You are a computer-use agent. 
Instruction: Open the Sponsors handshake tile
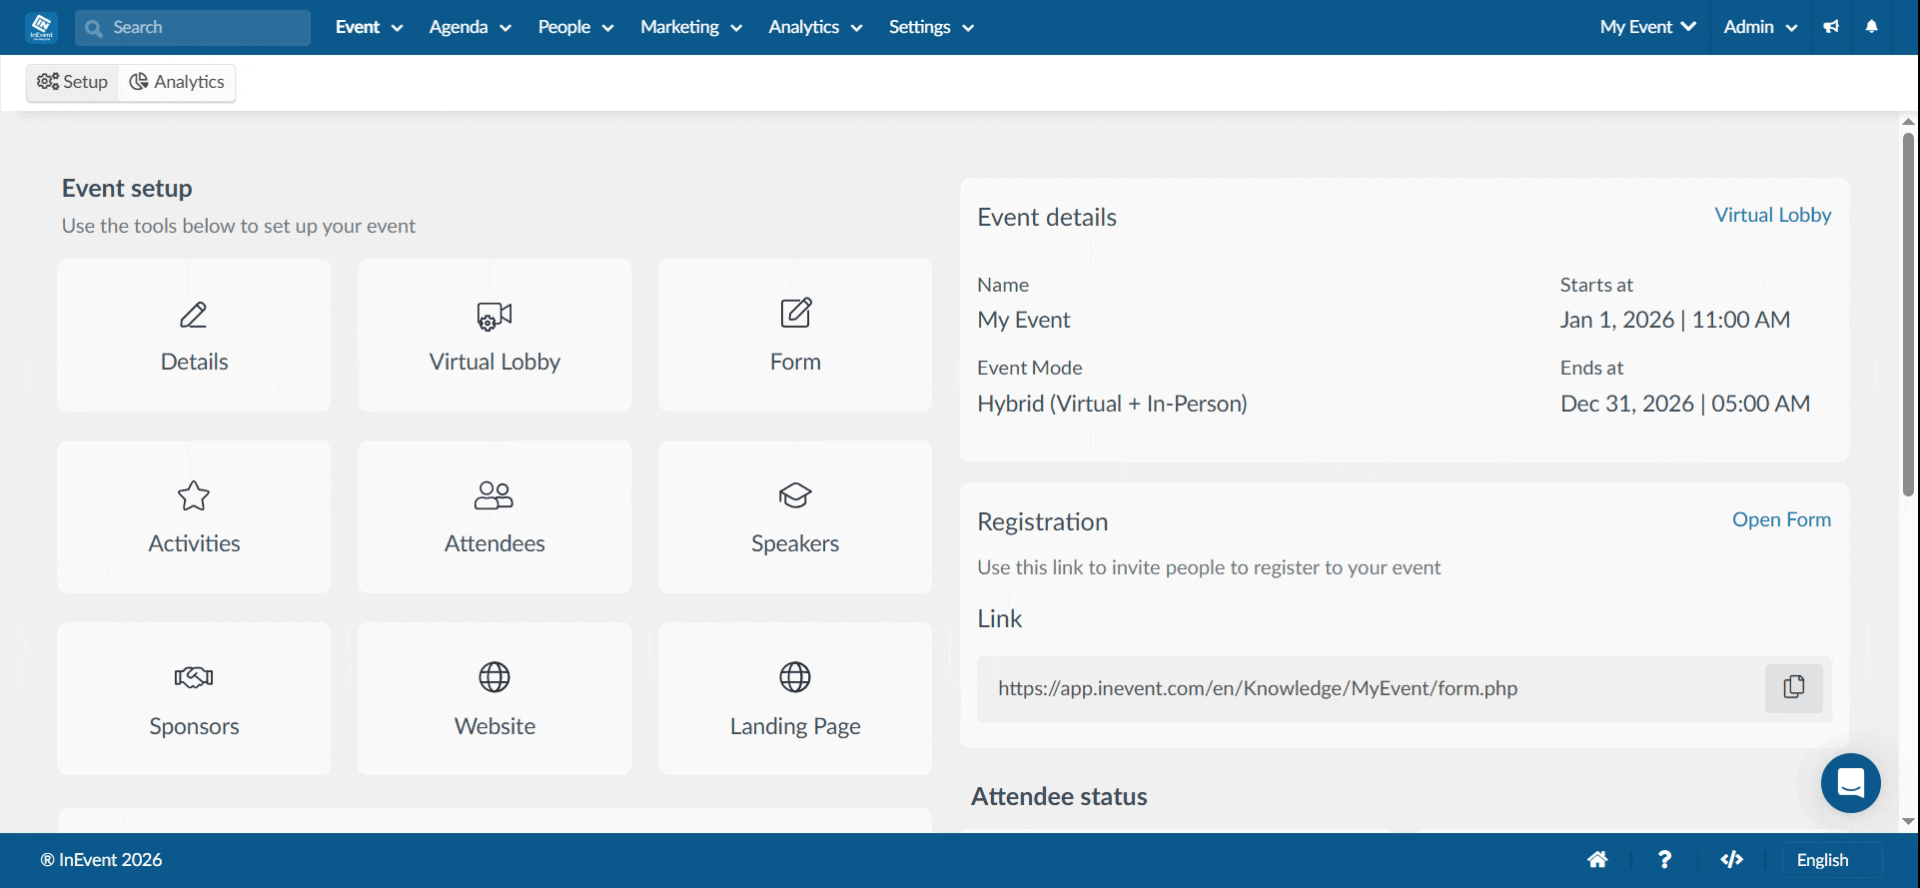(194, 698)
